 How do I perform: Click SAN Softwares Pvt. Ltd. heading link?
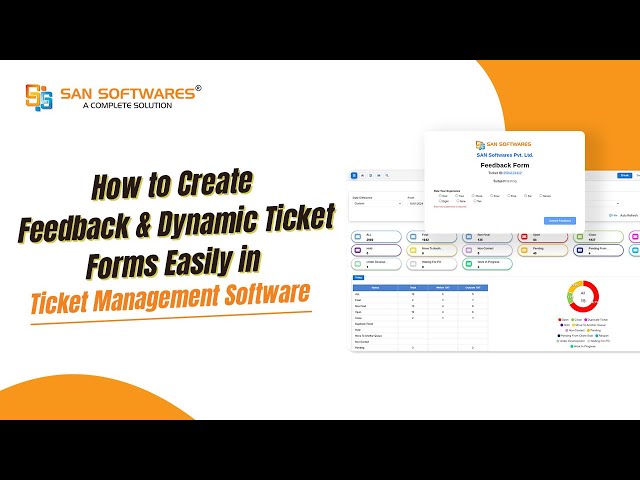point(504,155)
